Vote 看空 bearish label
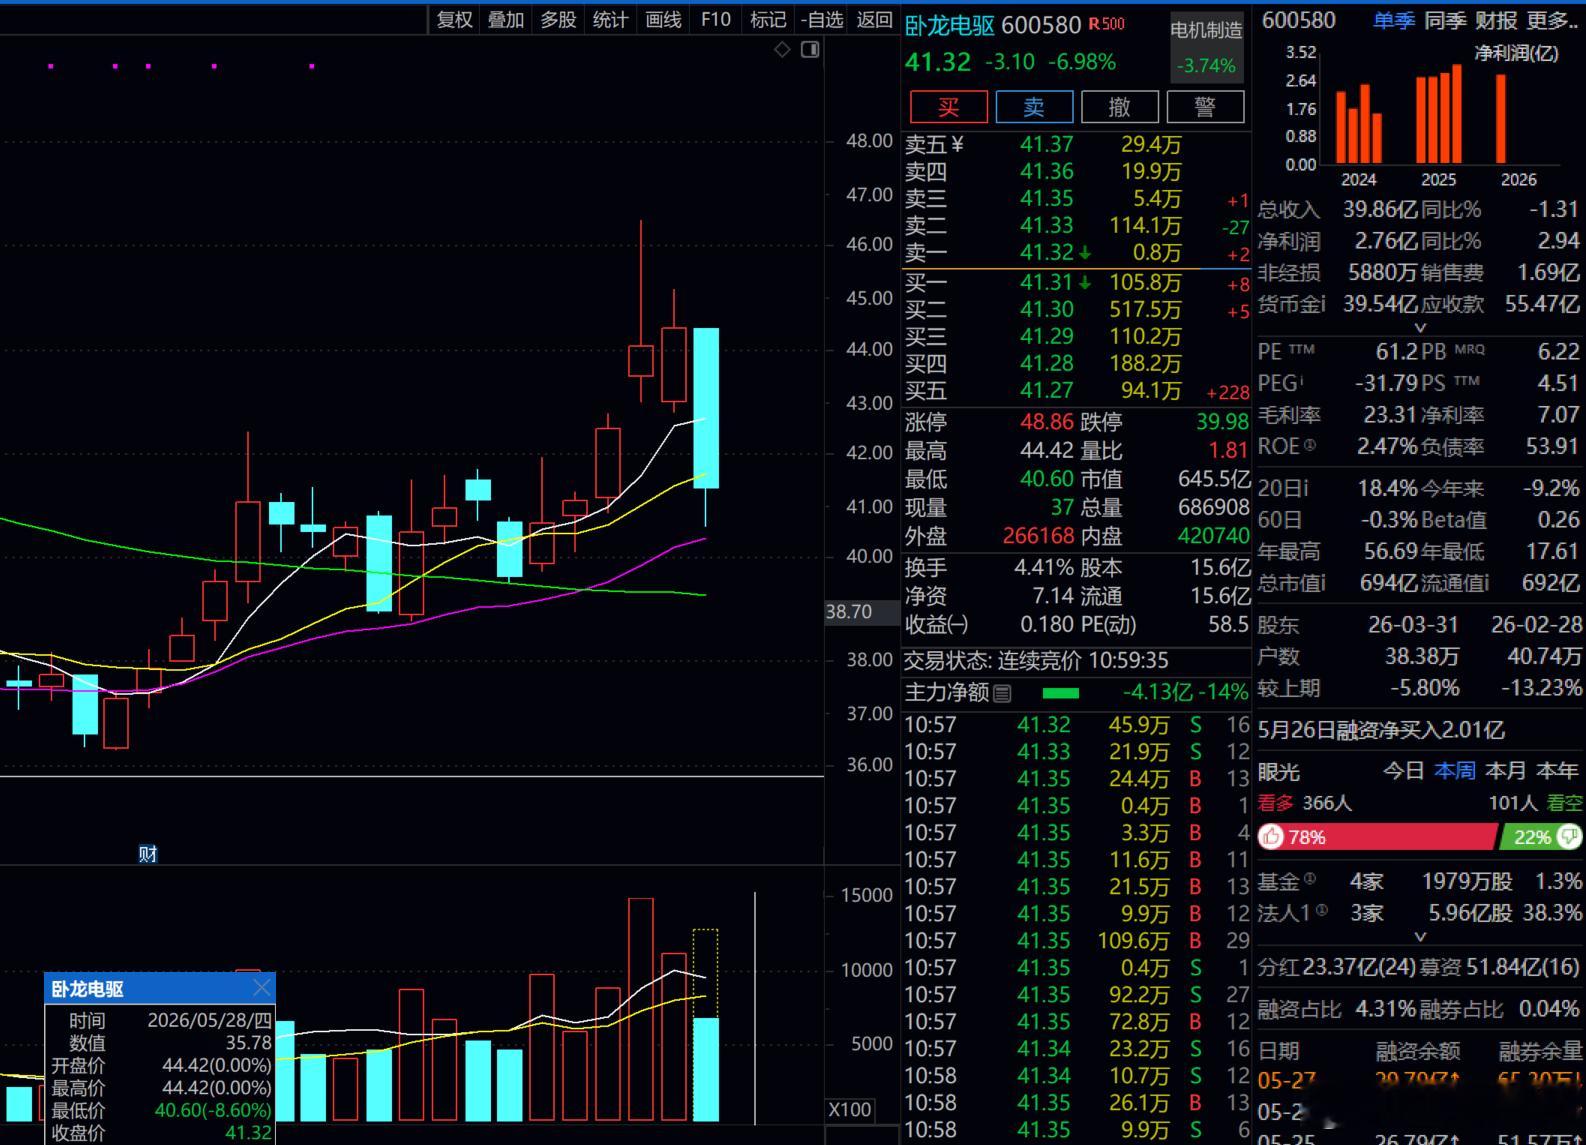 click(x=1565, y=803)
